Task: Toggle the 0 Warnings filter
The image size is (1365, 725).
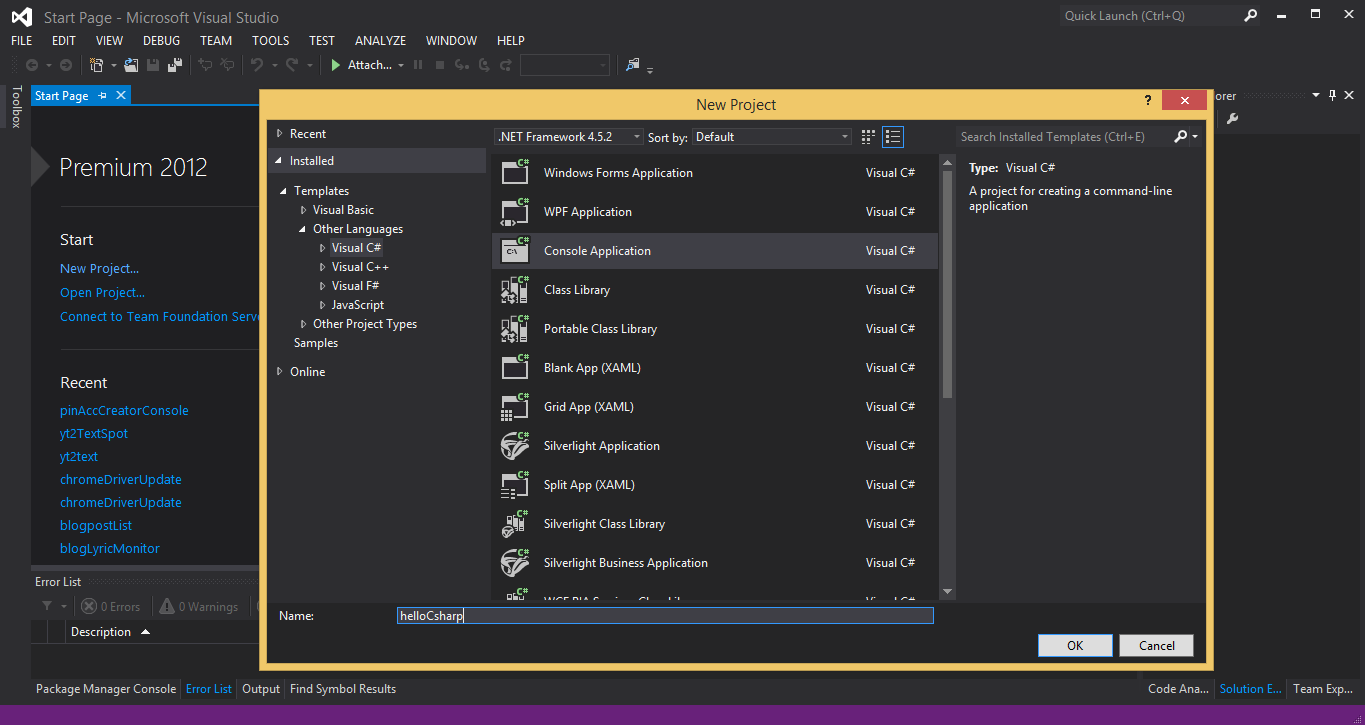Action: click(197, 606)
